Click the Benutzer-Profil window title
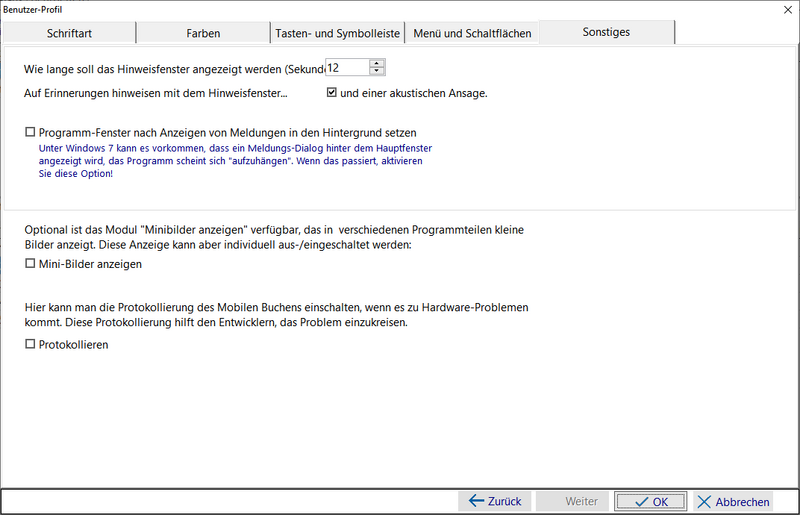This screenshot has height=515, width=800. click(33, 6)
